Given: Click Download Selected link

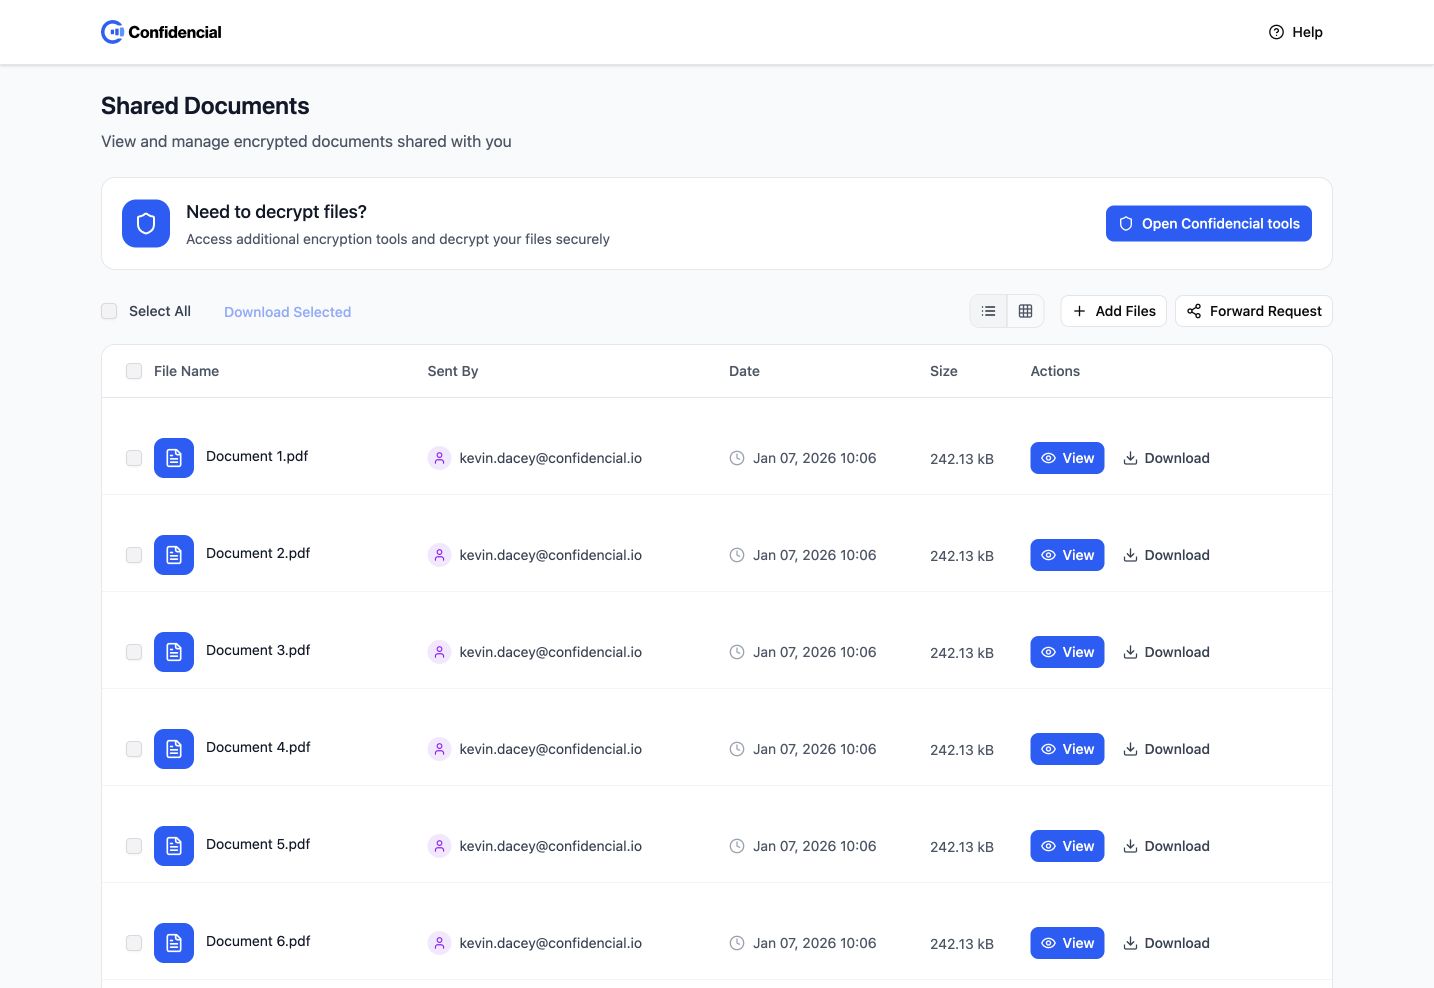Looking at the screenshot, I should point(288,312).
